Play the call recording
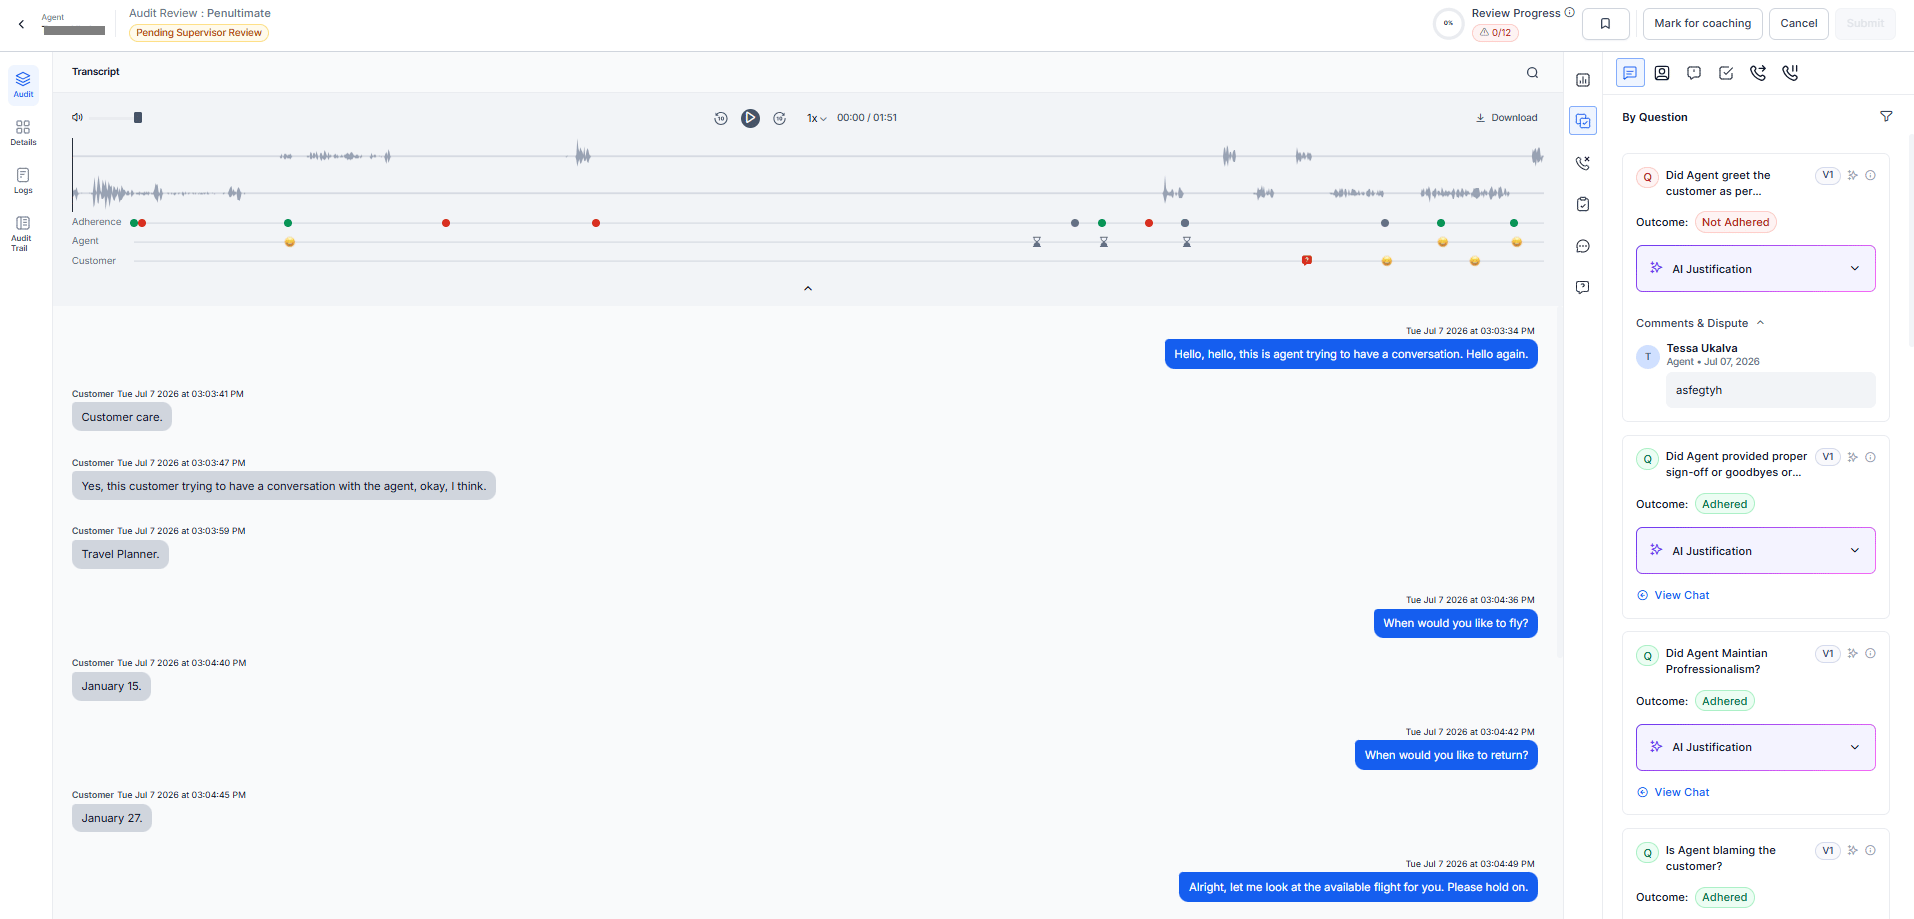1914x919 pixels. point(750,118)
